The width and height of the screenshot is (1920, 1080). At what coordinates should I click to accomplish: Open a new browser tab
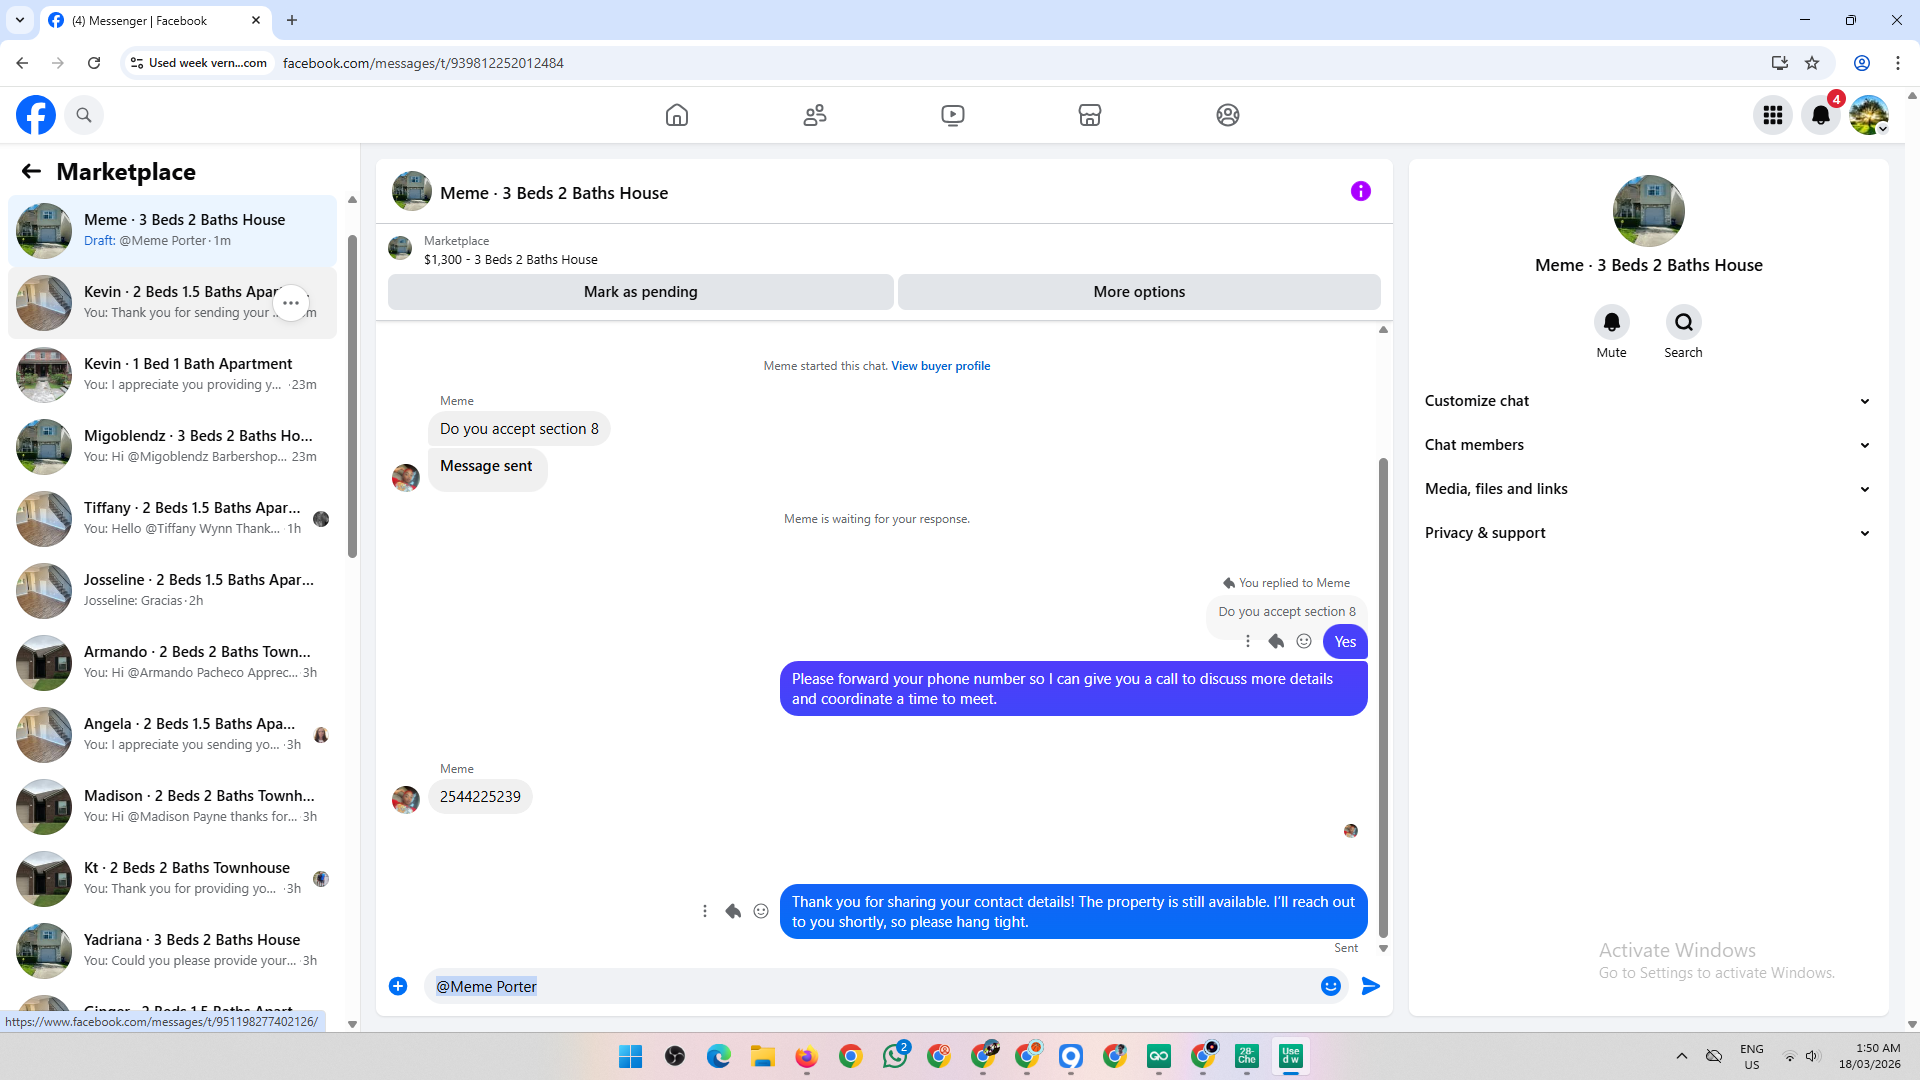[x=292, y=20]
